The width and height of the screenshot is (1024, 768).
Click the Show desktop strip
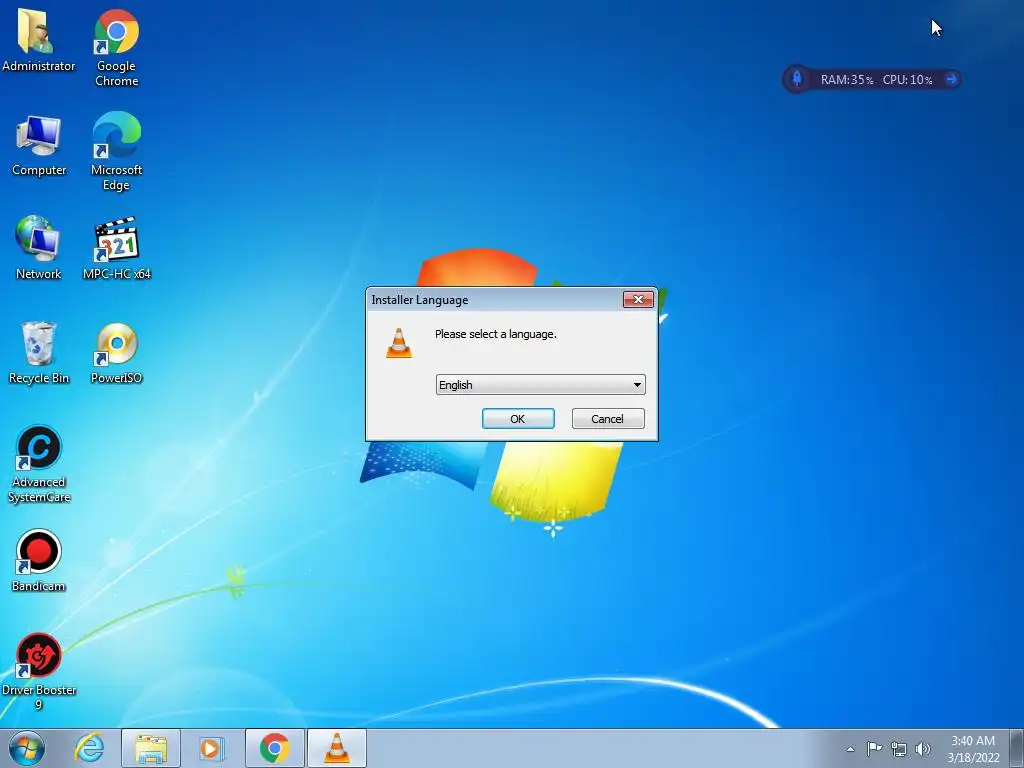click(1017, 748)
